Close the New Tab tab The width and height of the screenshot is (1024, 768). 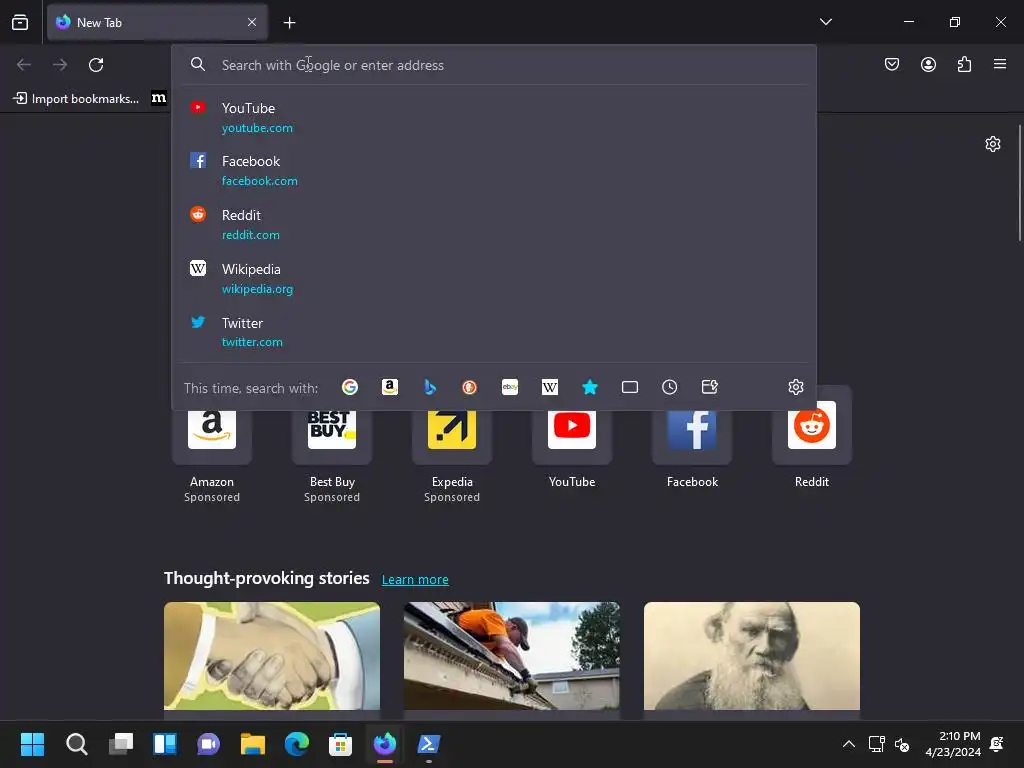point(252,22)
